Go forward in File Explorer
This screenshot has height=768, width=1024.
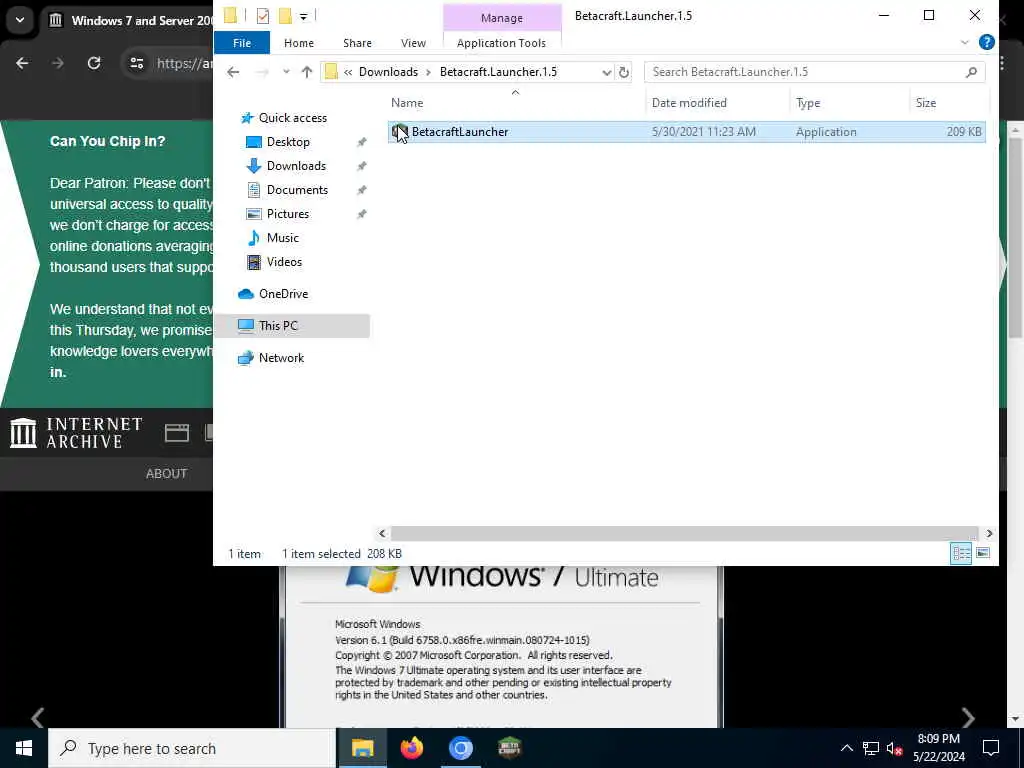pos(262,72)
